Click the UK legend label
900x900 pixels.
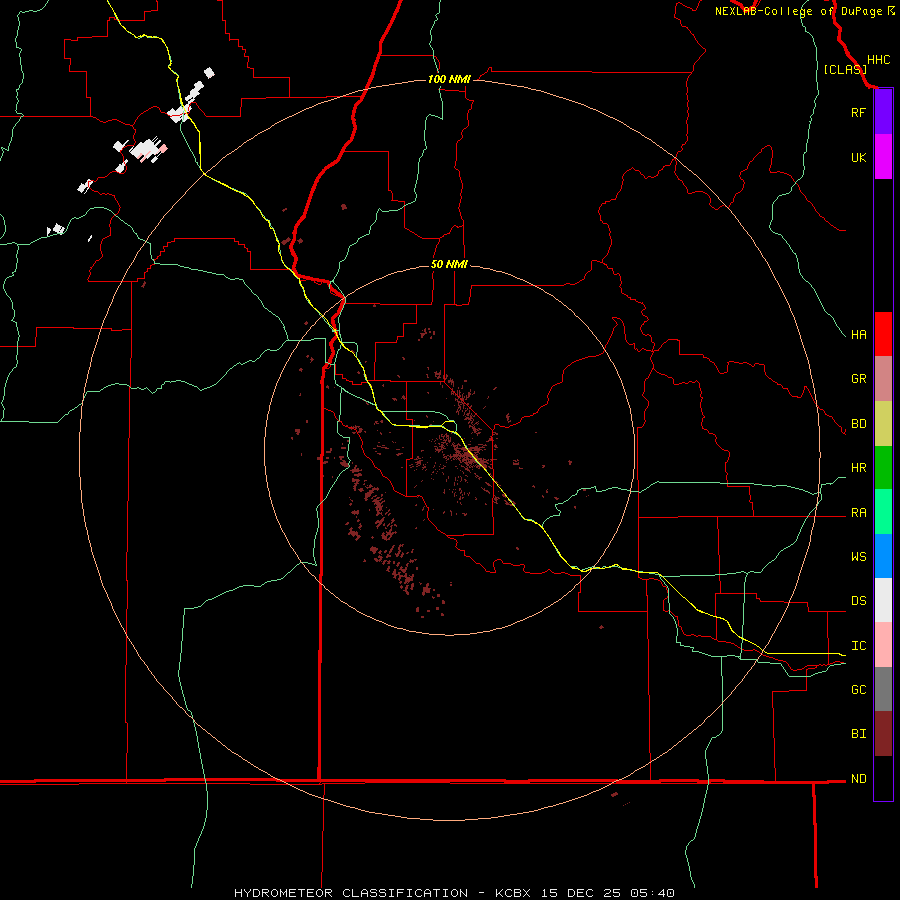(x=858, y=157)
